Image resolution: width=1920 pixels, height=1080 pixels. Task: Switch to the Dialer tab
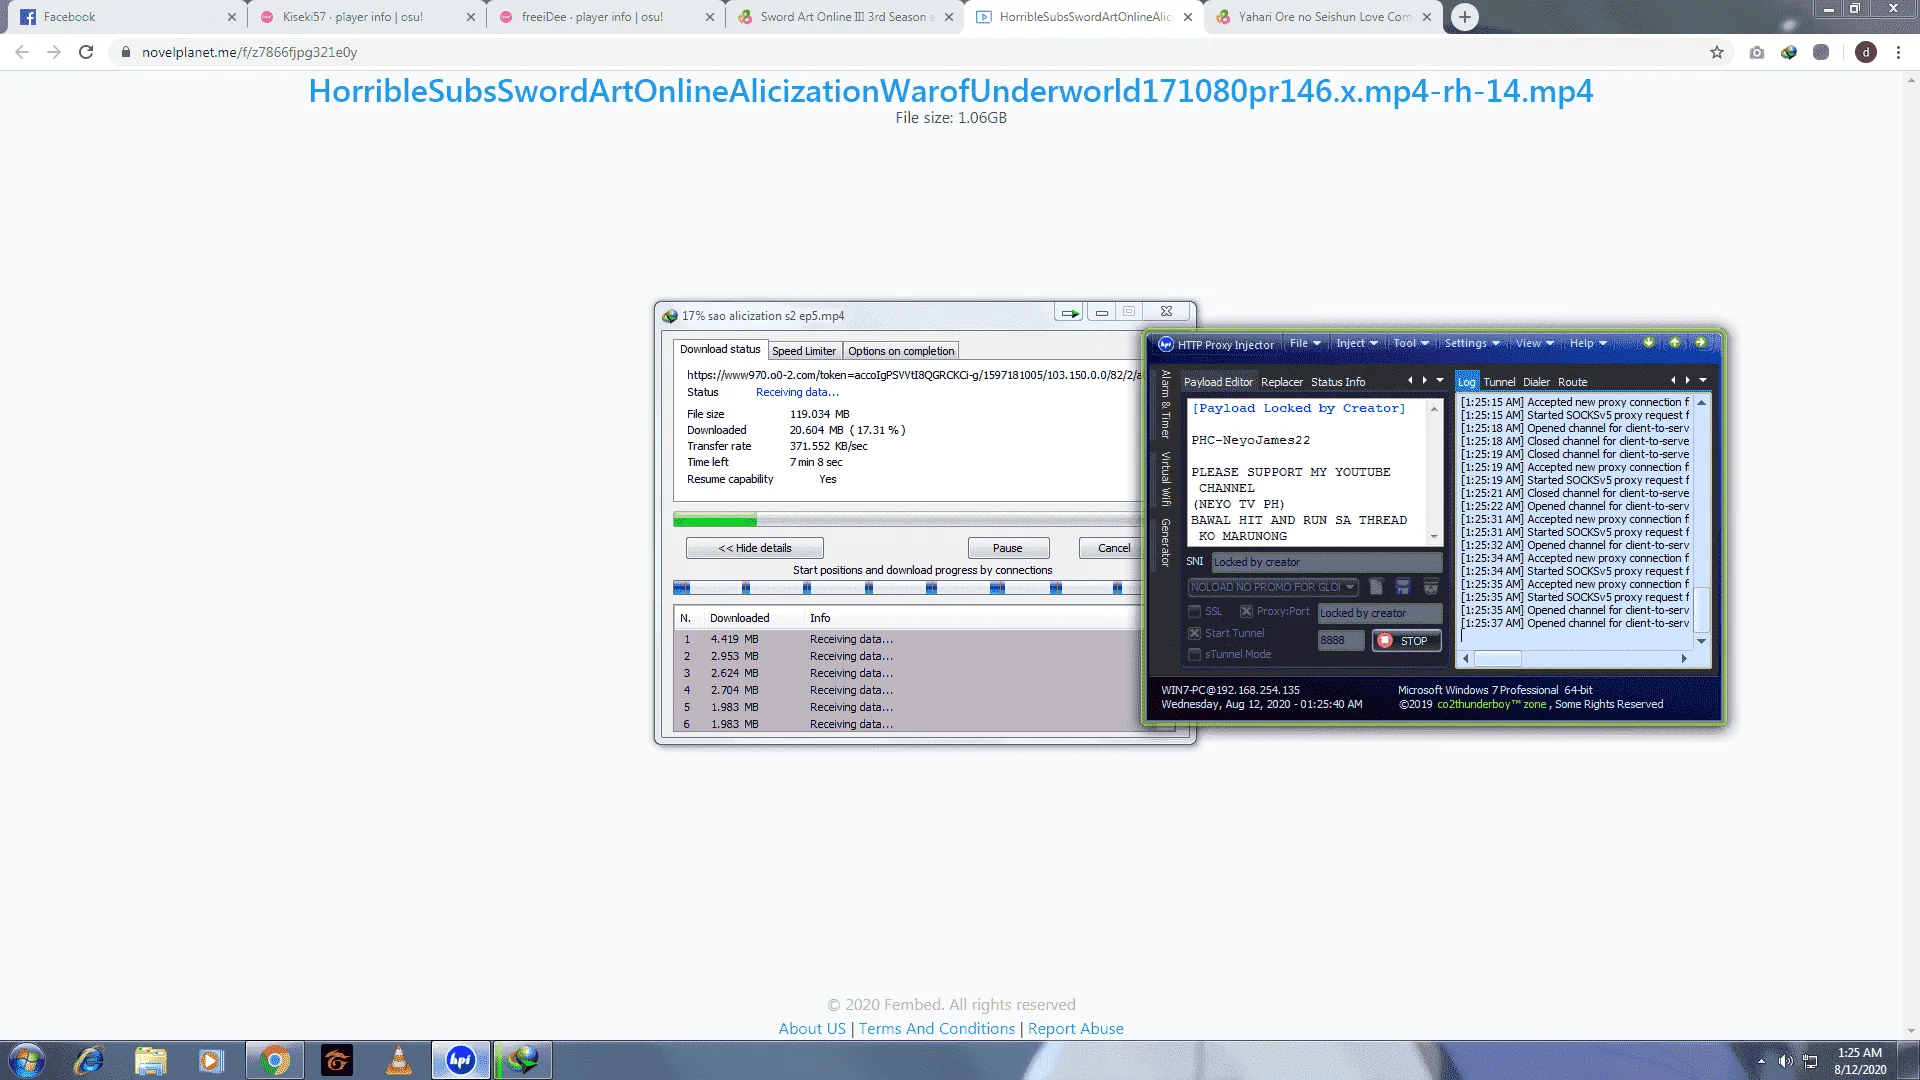(1536, 382)
